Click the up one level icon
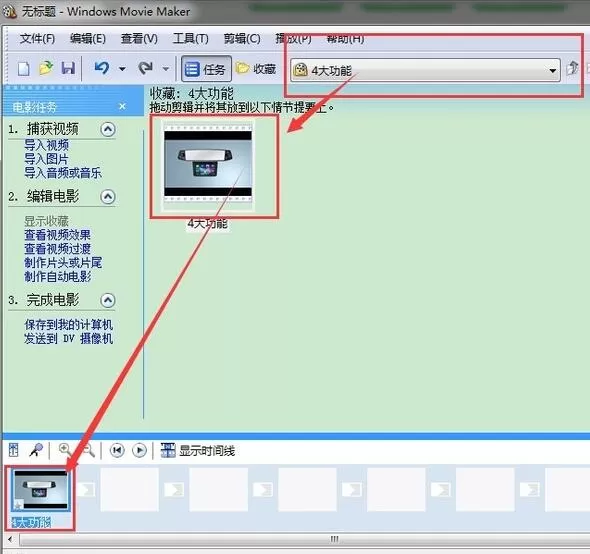This screenshot has height=554, width=590. pos(572,68)
